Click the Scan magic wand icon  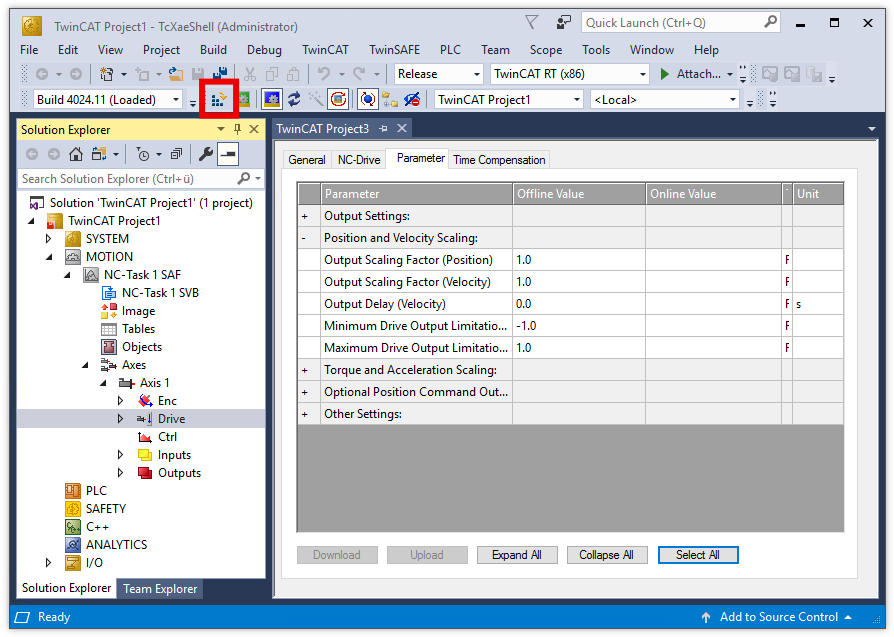pyautogui.click(x=315, y=100)
